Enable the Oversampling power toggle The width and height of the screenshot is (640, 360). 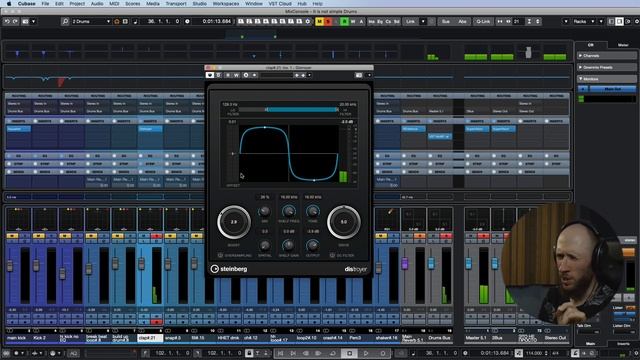point(220,256)
